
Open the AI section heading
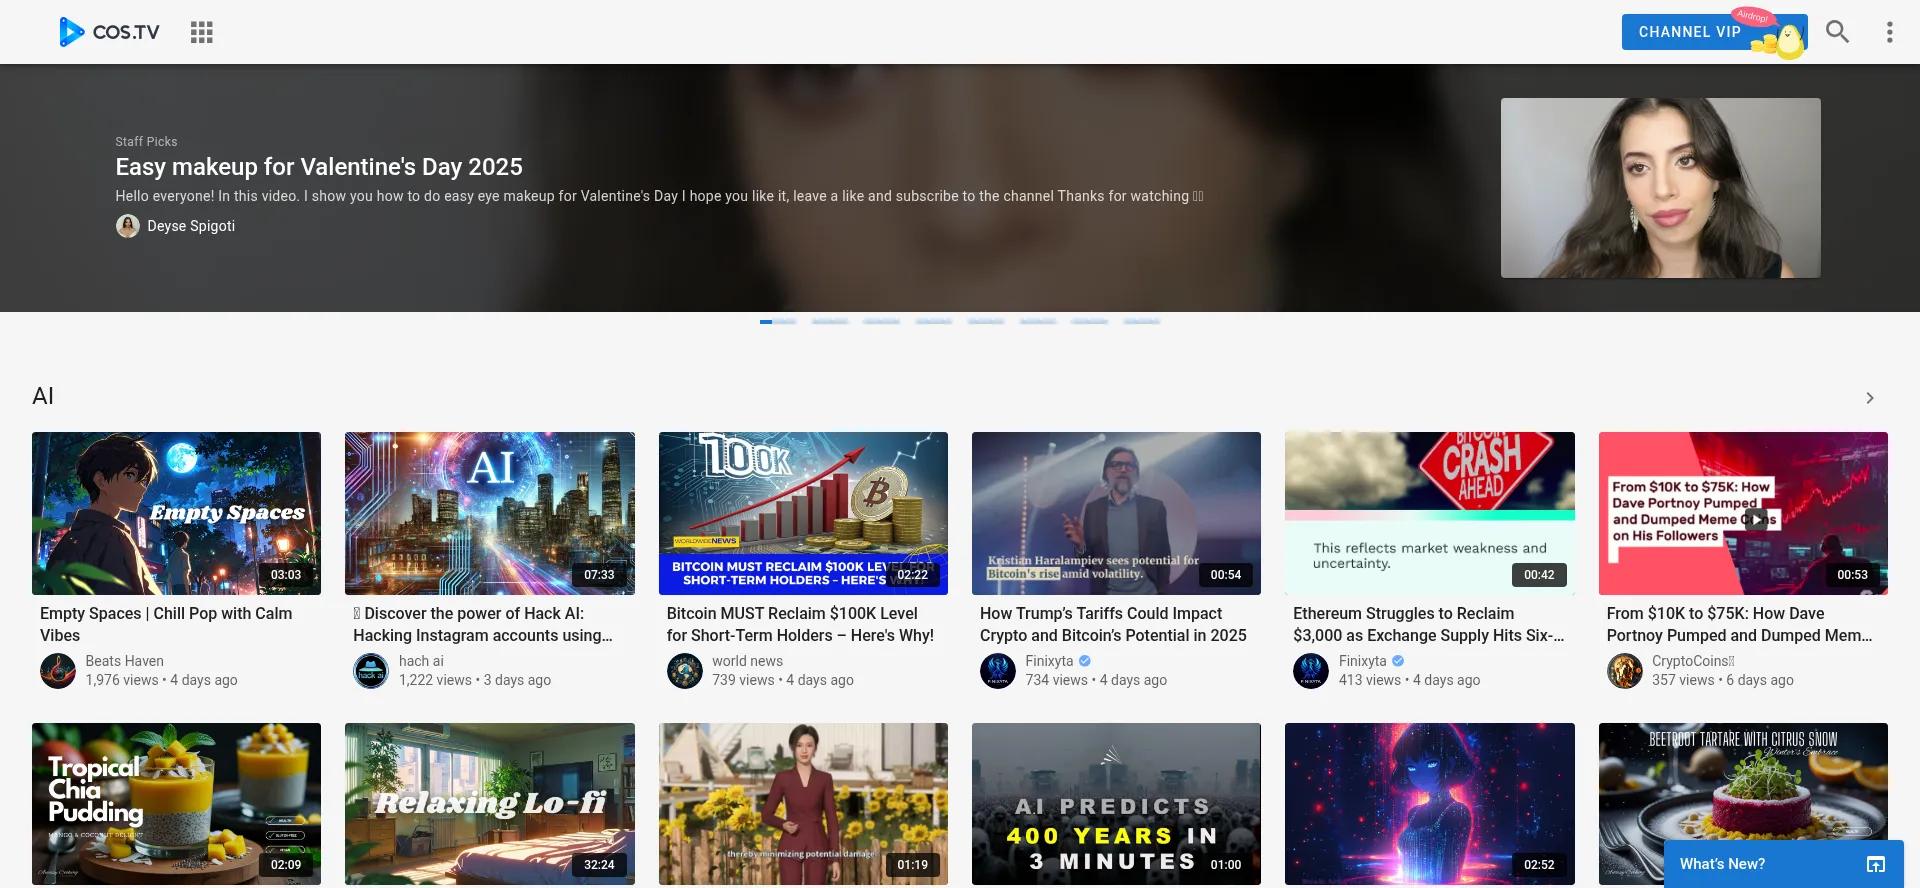point(43,396)
